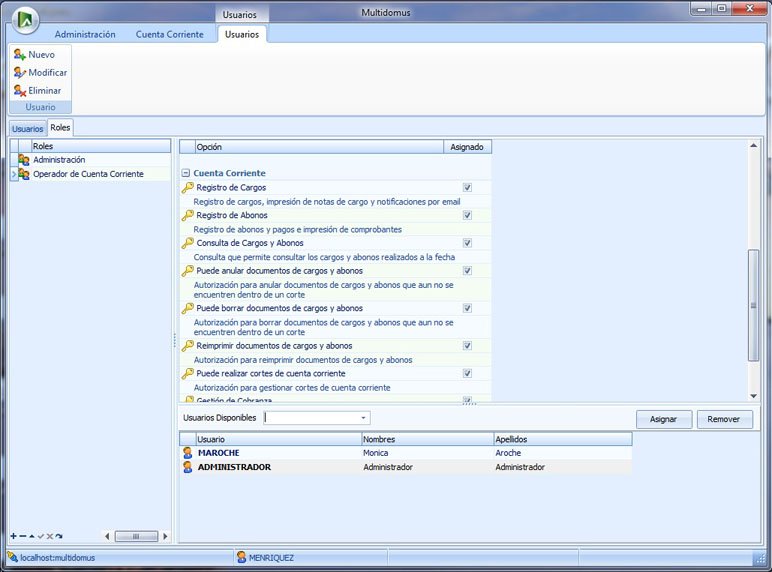Expand the Operador de Cuenta Corriente row
This screenshot has width=772, height=572.
(x=14, y=174)
